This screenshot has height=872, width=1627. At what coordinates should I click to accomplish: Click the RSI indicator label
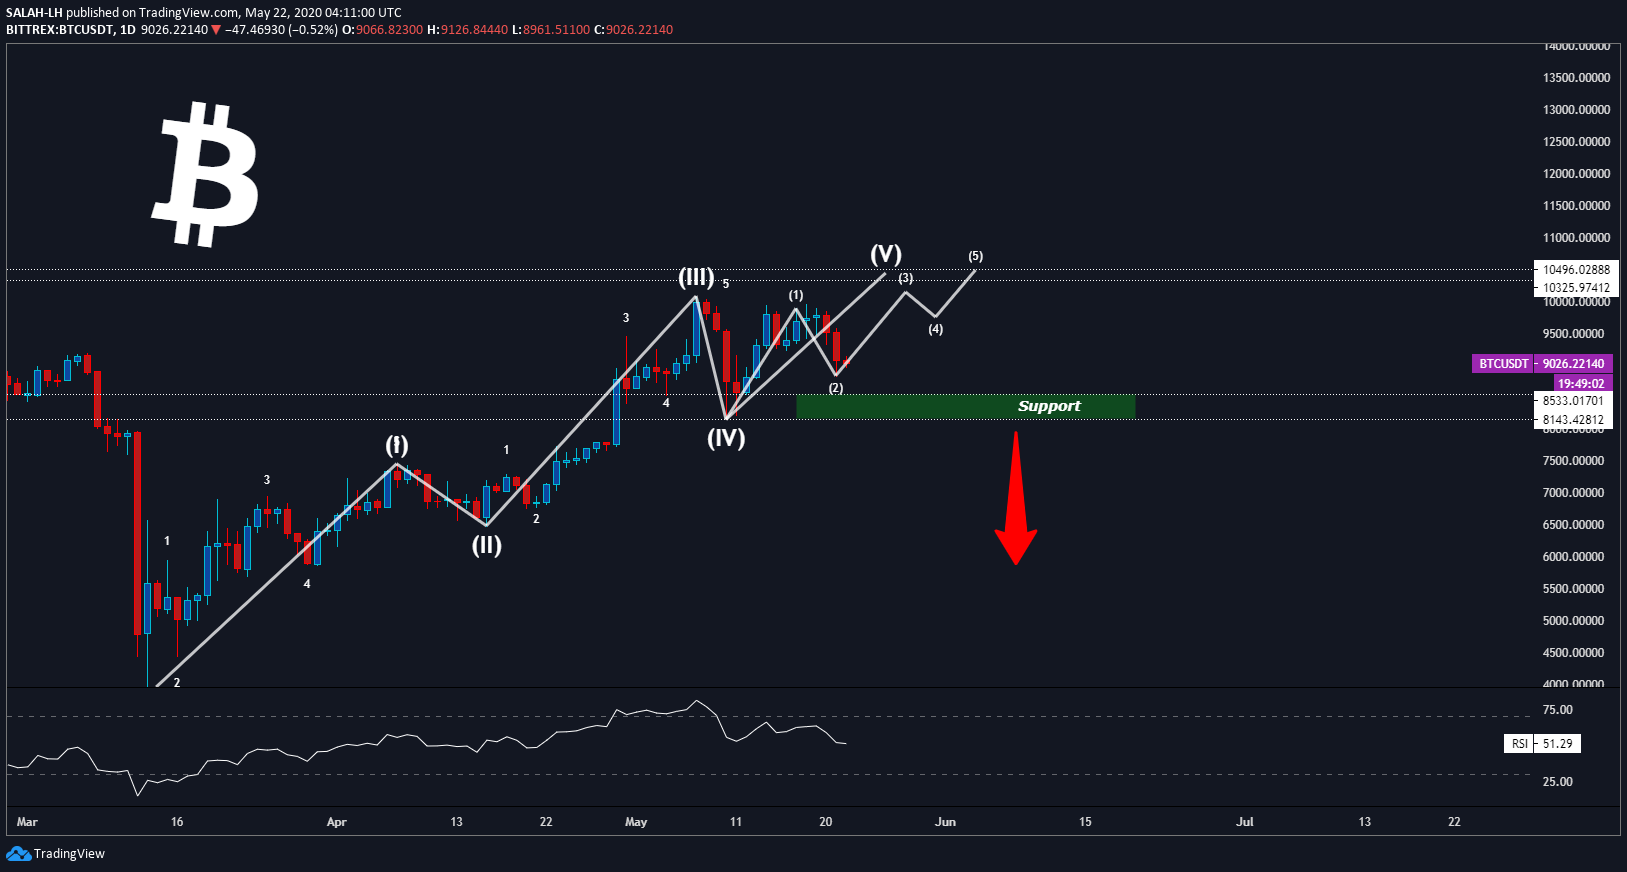click(x=1519, y=744)
